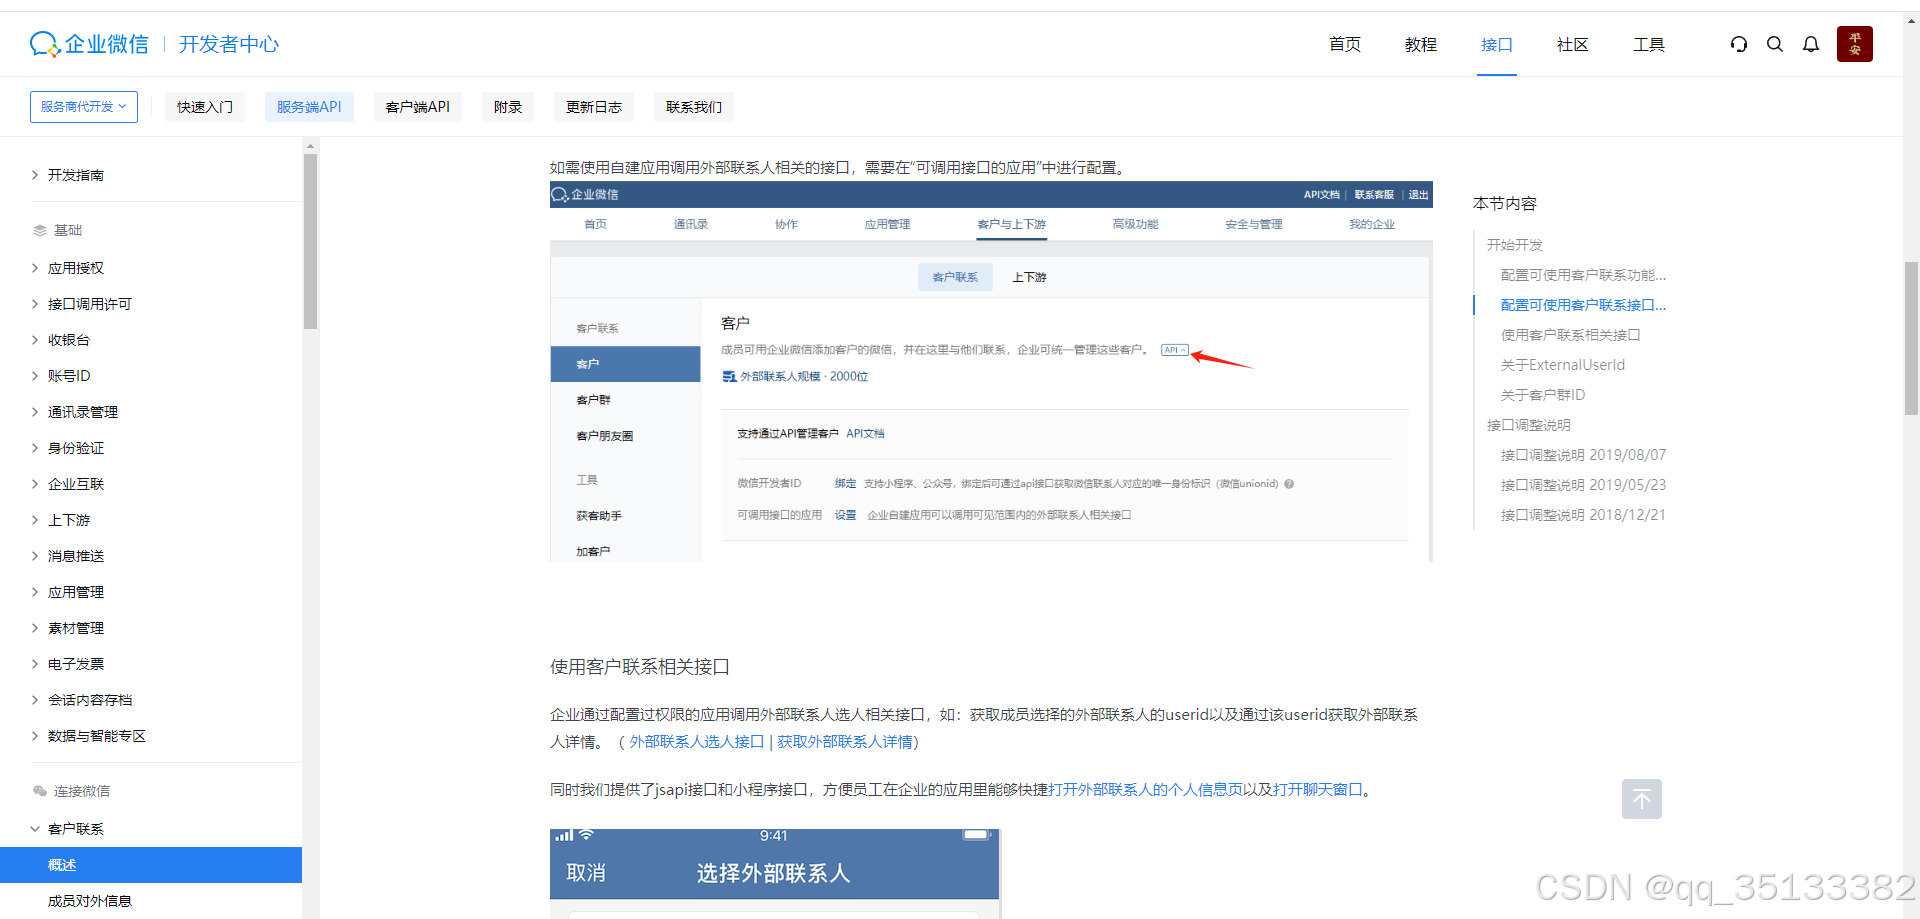
Task: Click the 选择外部联系人 phone screenshot
Action: pos(774,873)
